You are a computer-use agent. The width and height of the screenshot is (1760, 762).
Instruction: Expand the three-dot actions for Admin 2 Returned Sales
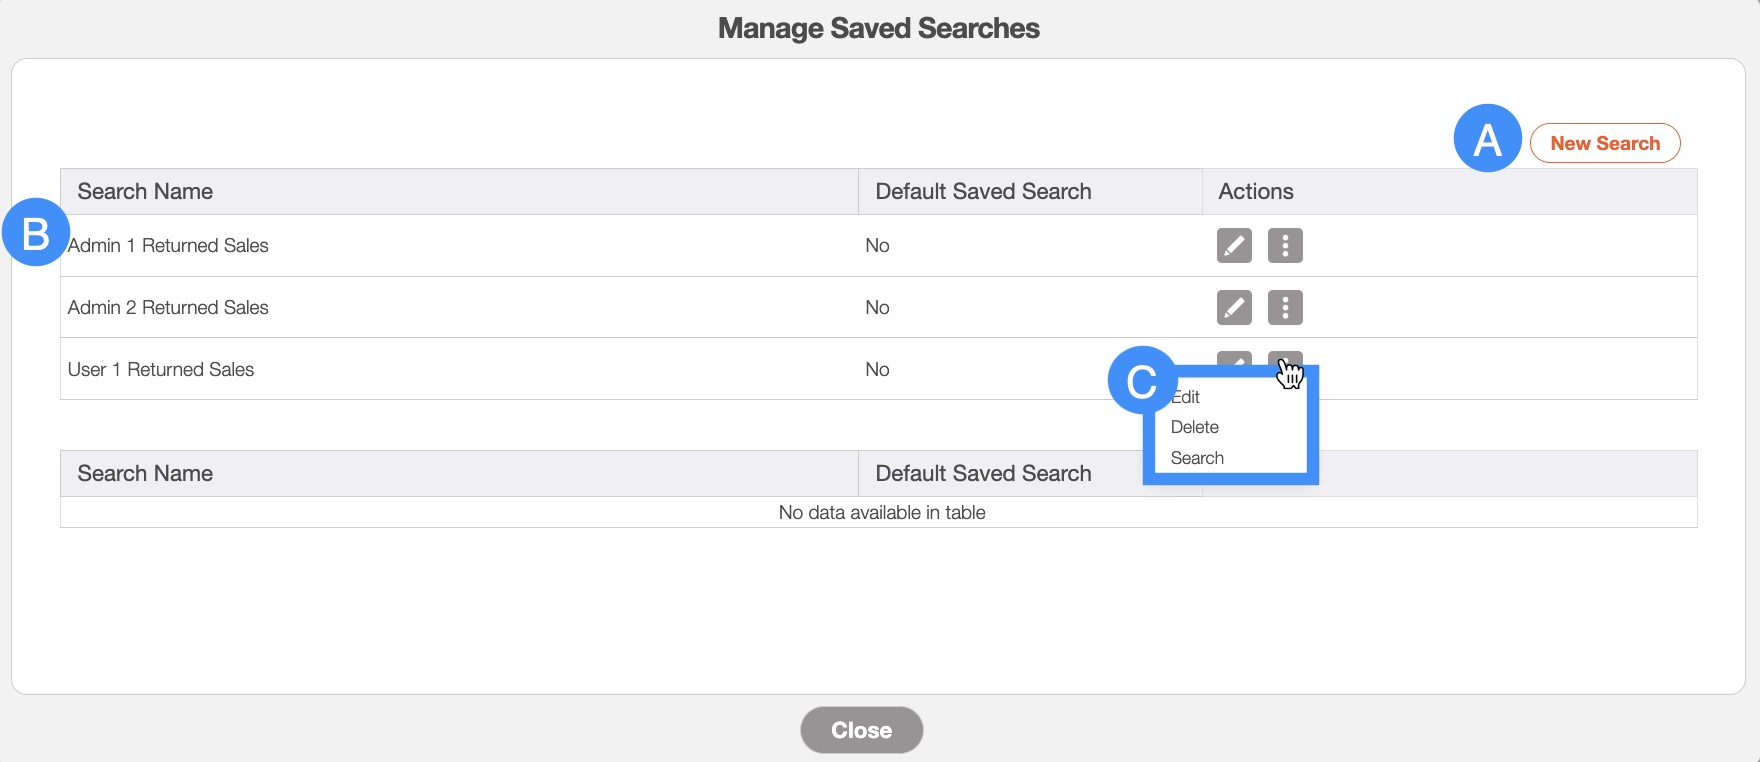[x=1285, y=308]
